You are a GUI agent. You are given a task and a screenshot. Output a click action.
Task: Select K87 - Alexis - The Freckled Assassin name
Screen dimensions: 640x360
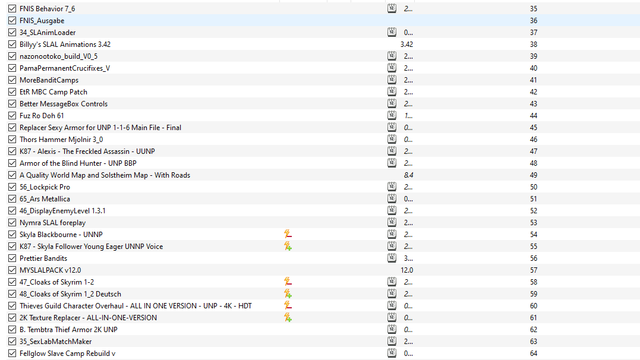point(87,151)
